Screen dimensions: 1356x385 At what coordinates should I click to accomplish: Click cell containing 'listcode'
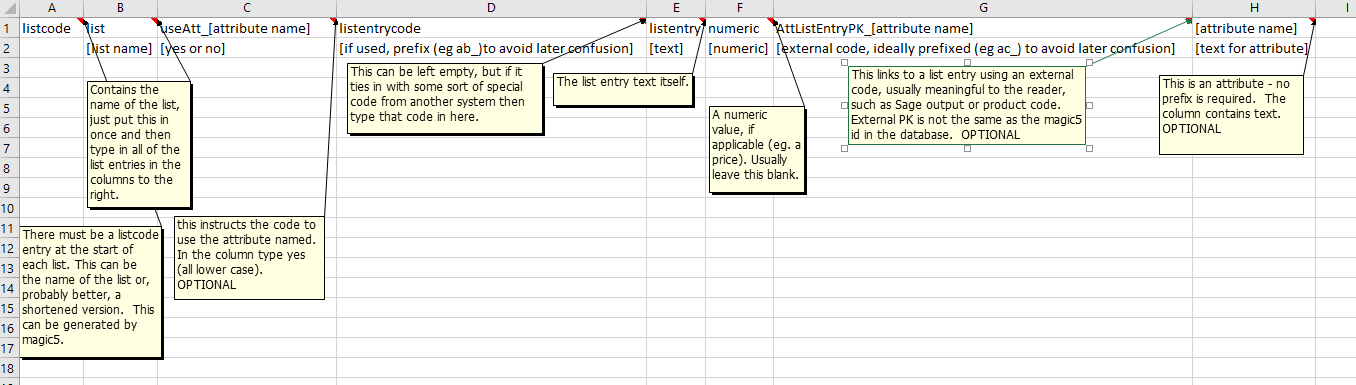coord(52,28)
